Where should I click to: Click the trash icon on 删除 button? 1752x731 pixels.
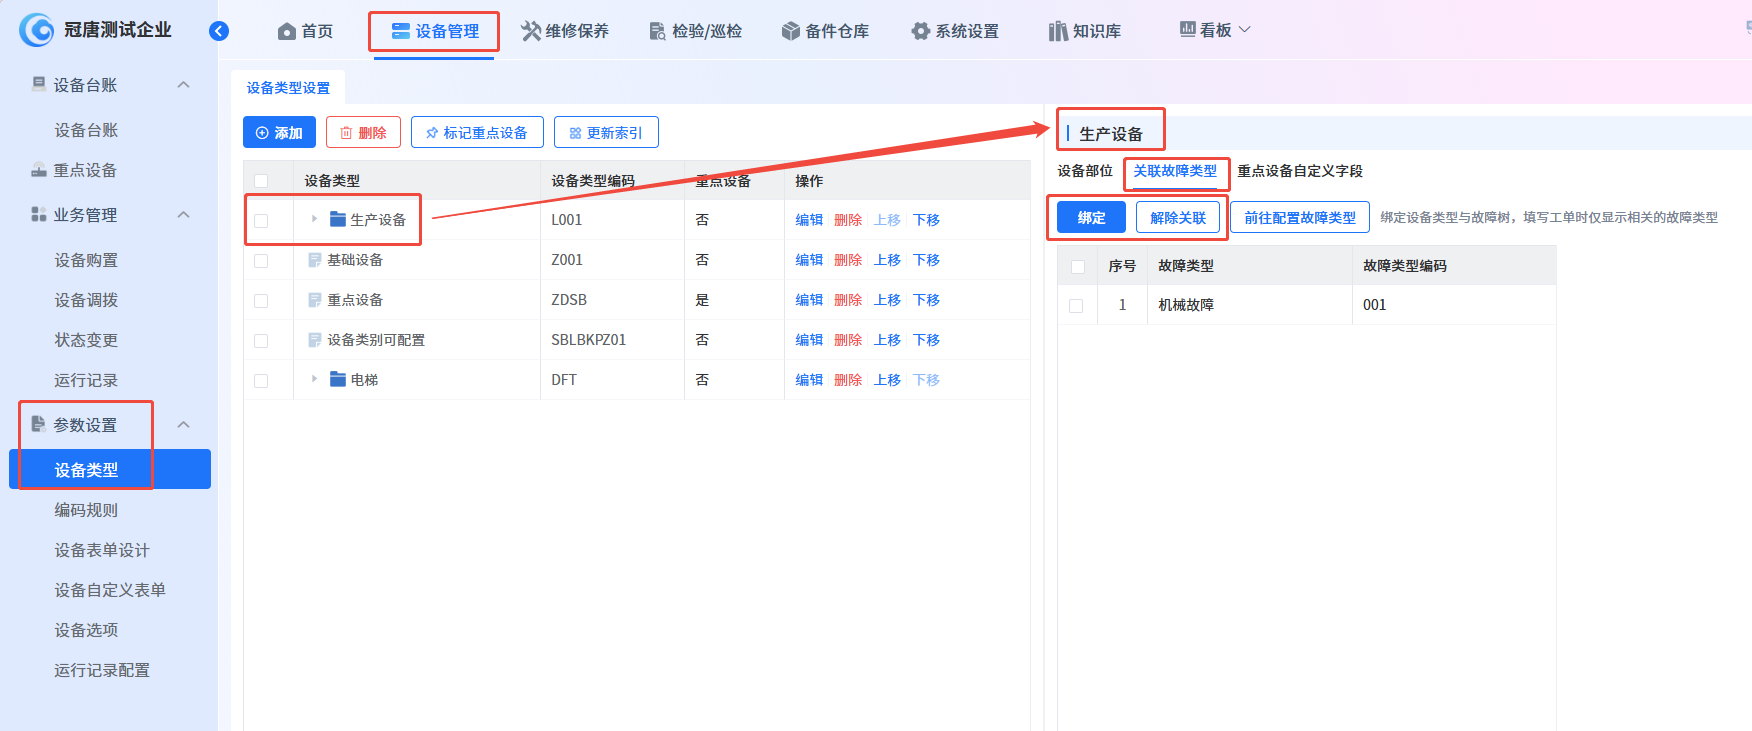point(346,133)
